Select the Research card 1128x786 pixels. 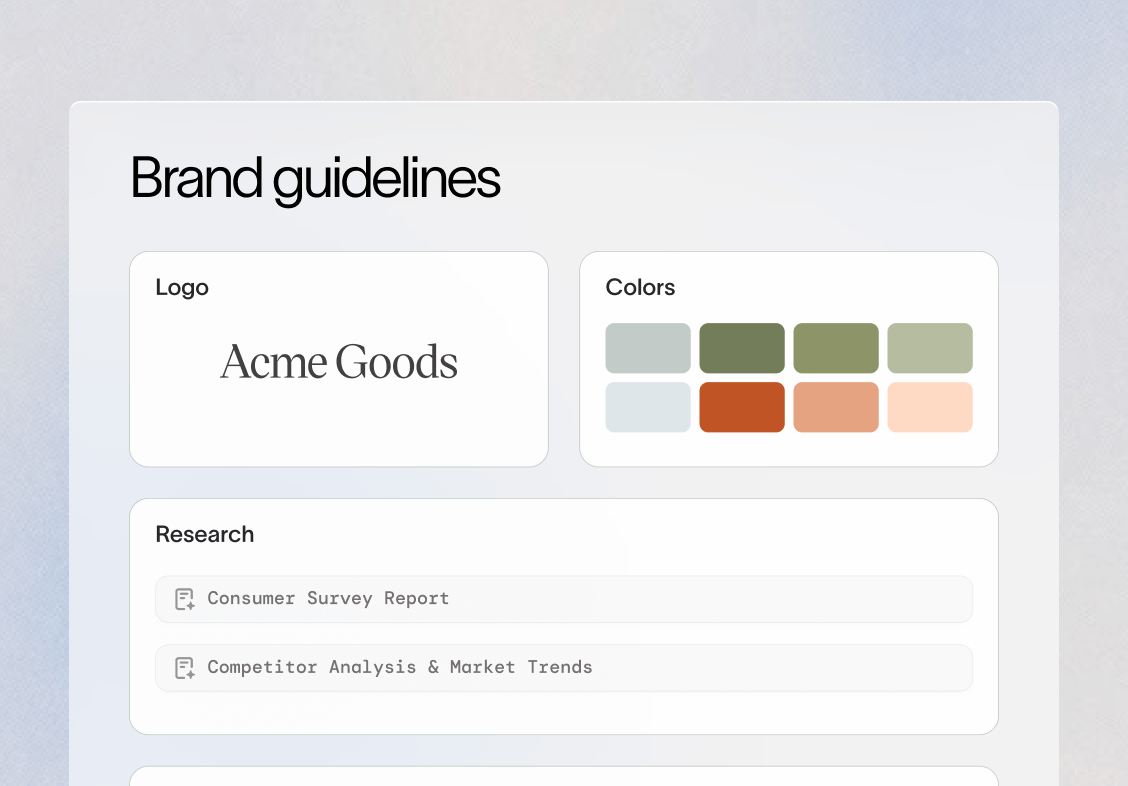[563, 616]
